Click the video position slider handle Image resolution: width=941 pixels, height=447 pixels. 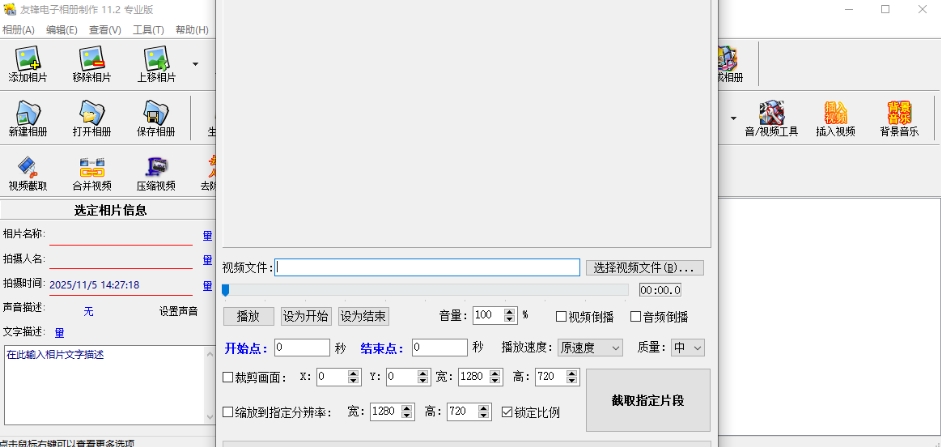pyautogui.click(x=226, y=290)
